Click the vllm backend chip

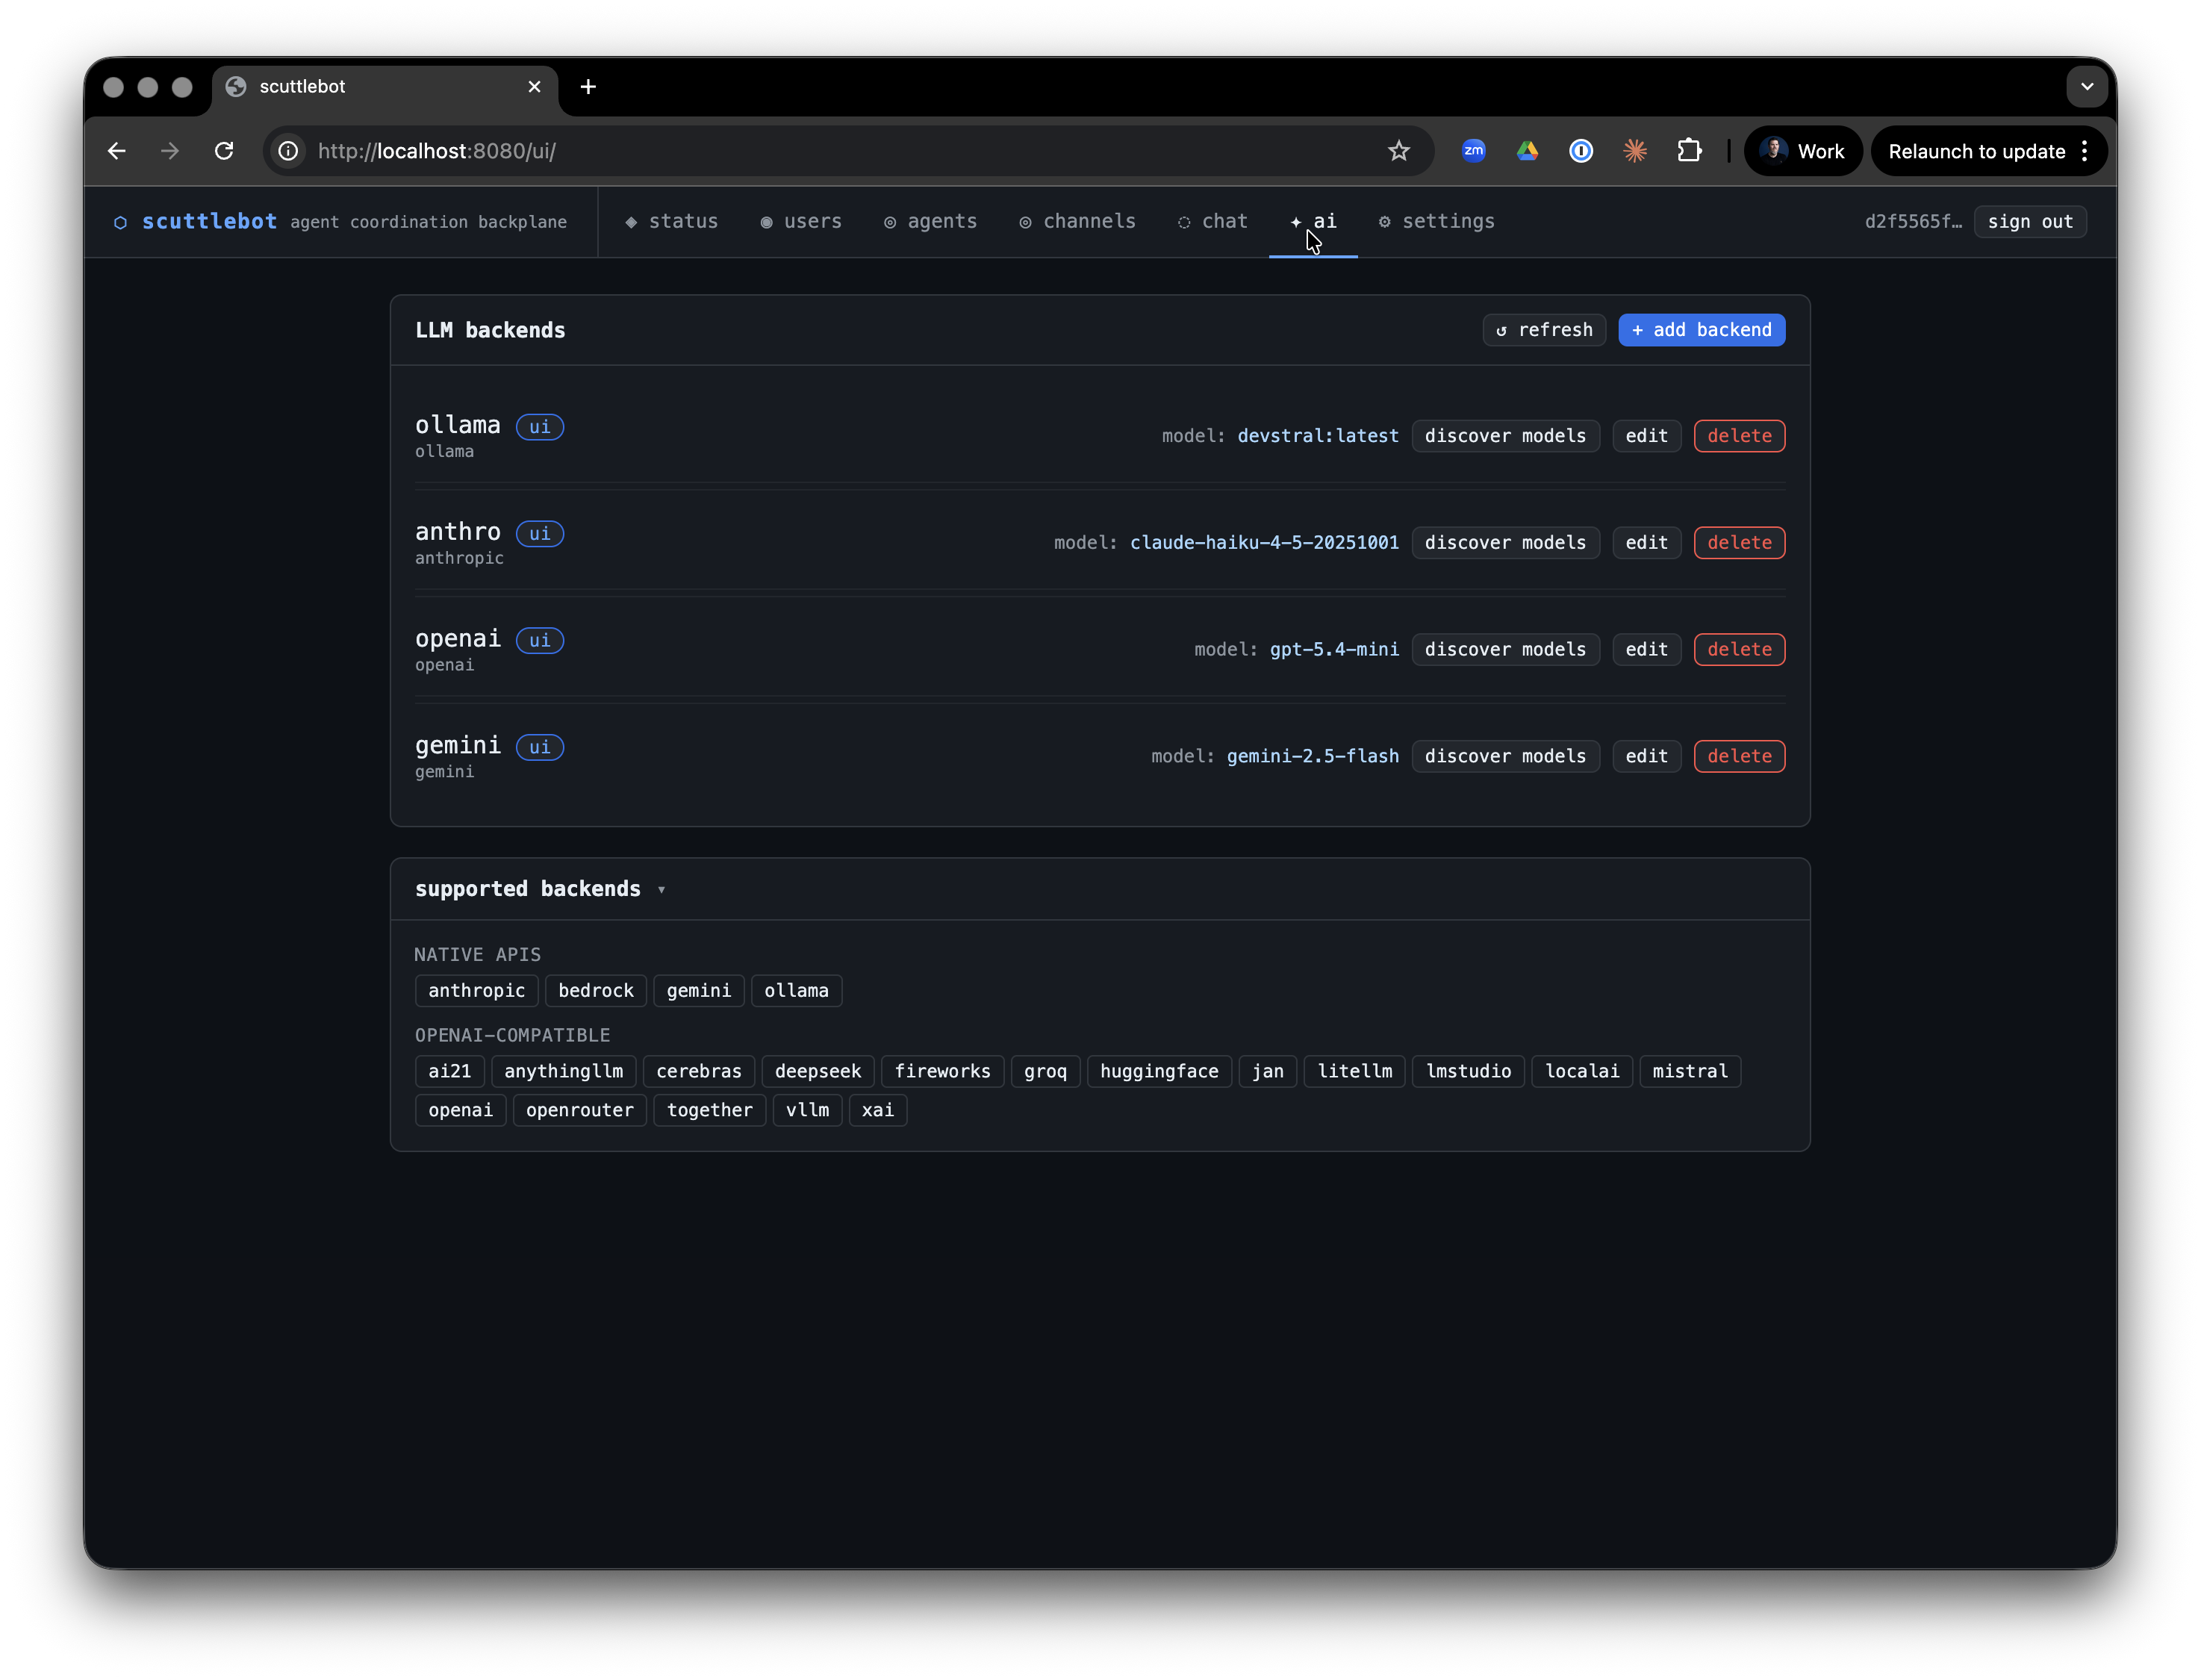click(807, 1111)
